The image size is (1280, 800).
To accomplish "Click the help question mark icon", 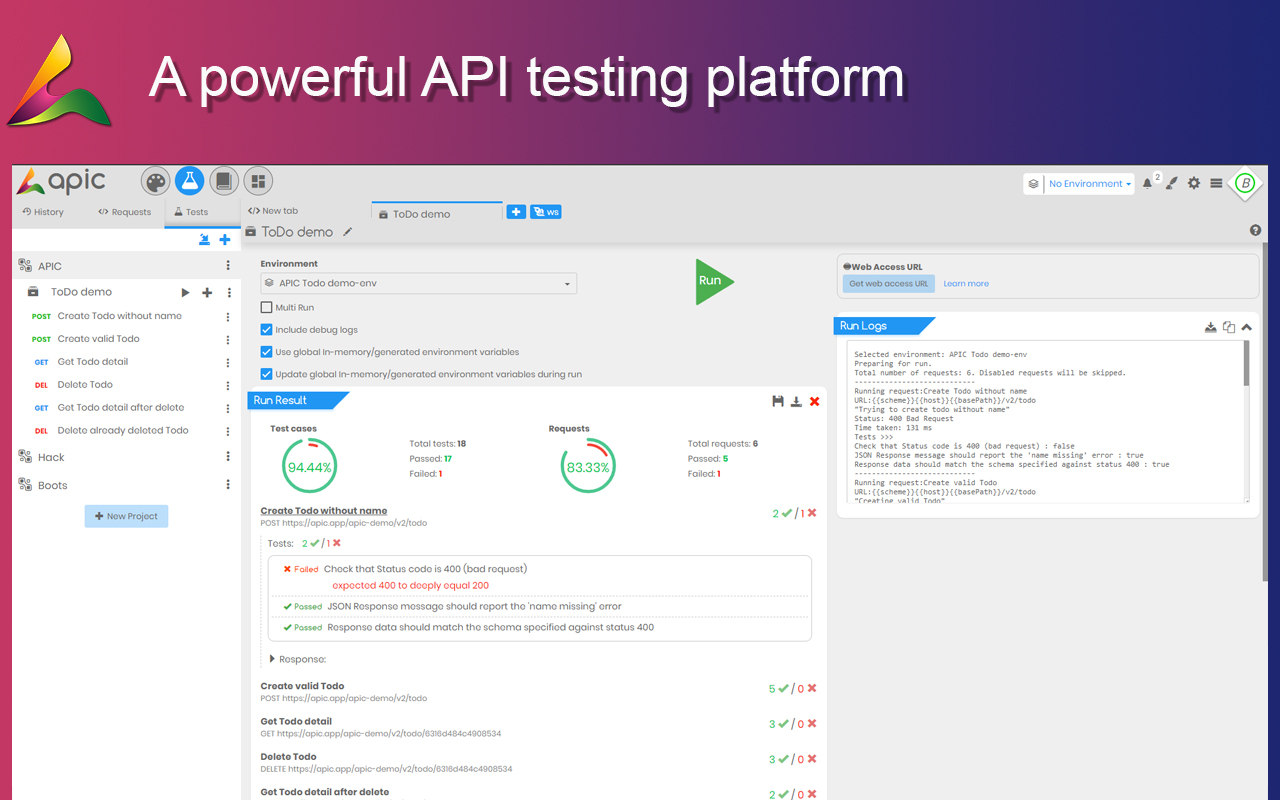I will click(1255, 231).
